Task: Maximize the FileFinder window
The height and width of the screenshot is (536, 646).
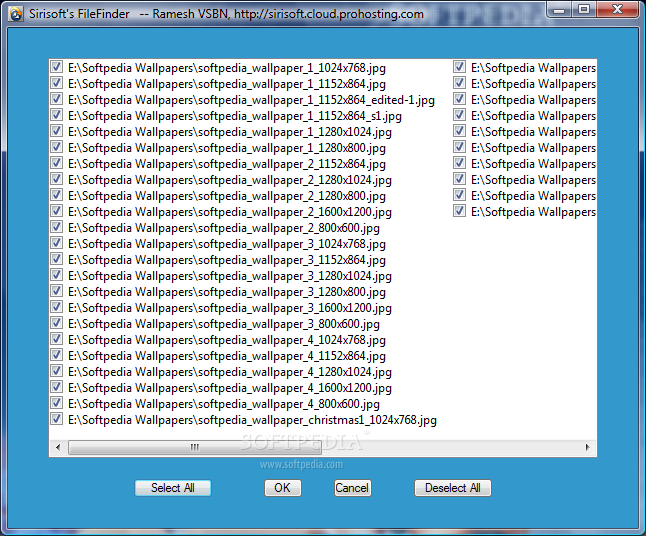Action: 584,9
